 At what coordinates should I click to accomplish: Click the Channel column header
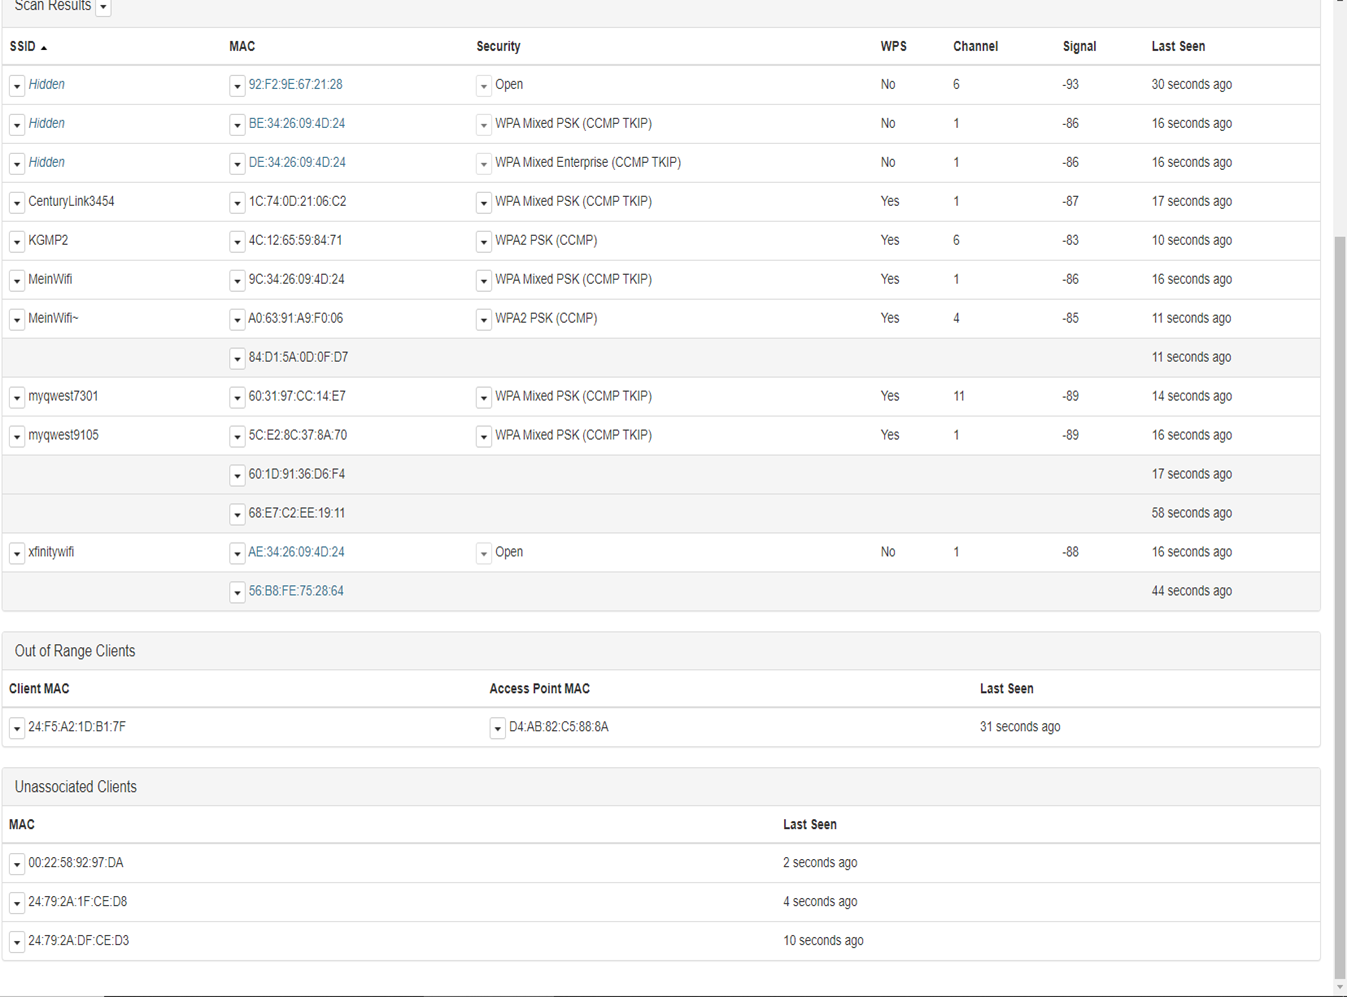point(975,47)
